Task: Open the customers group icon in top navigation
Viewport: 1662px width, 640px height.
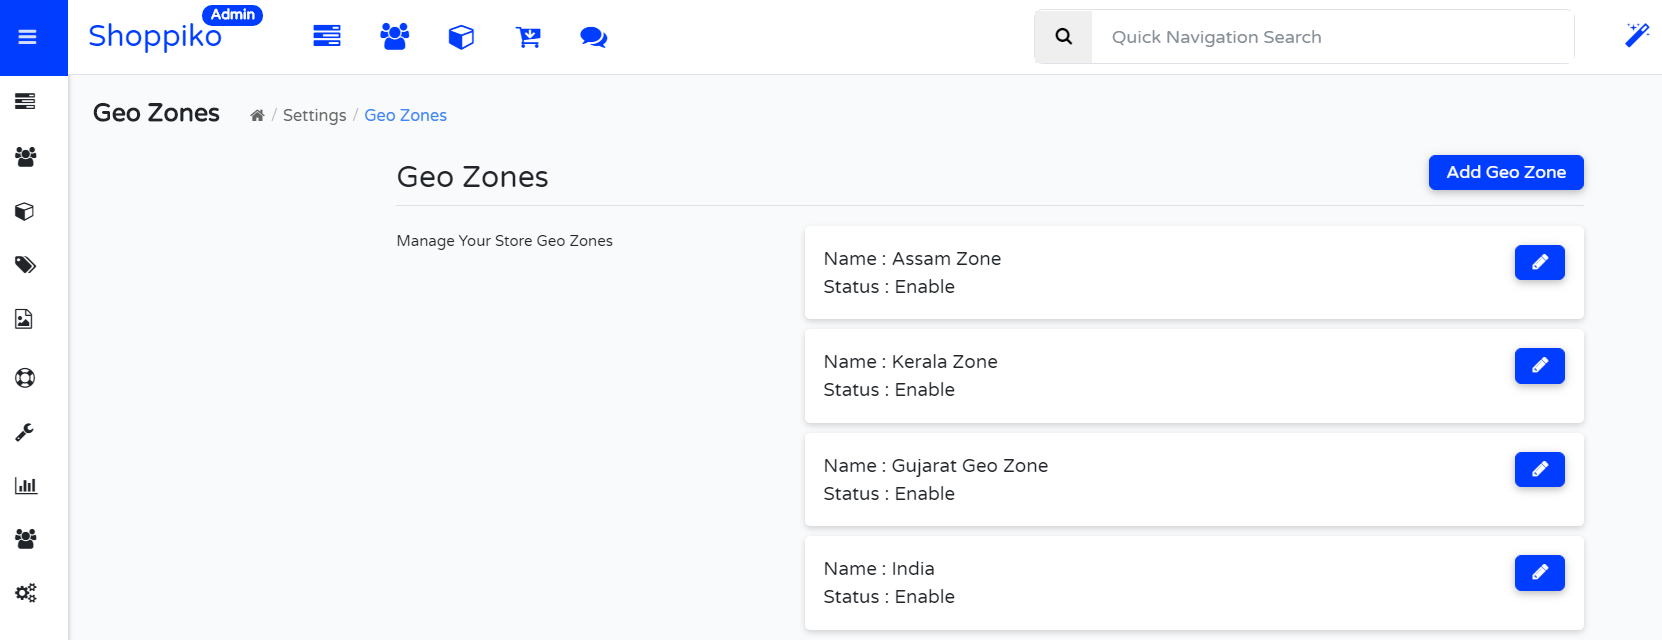Action: click(x=395, y=37)
